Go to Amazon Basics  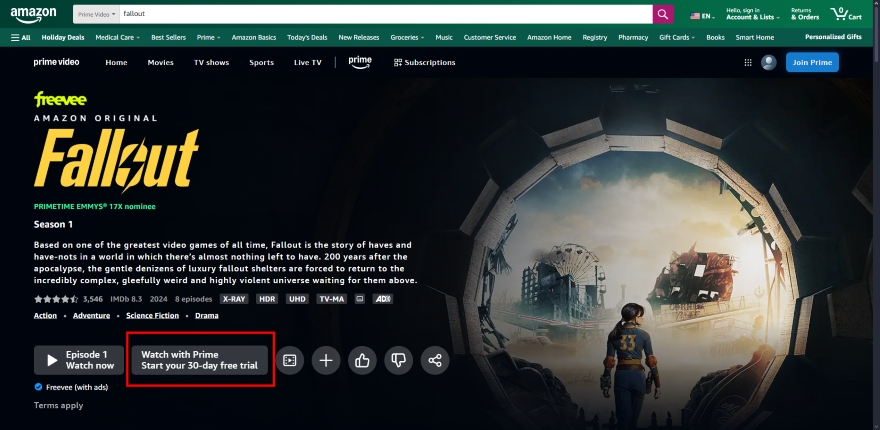pyautogui.click(x=254, y=38)
